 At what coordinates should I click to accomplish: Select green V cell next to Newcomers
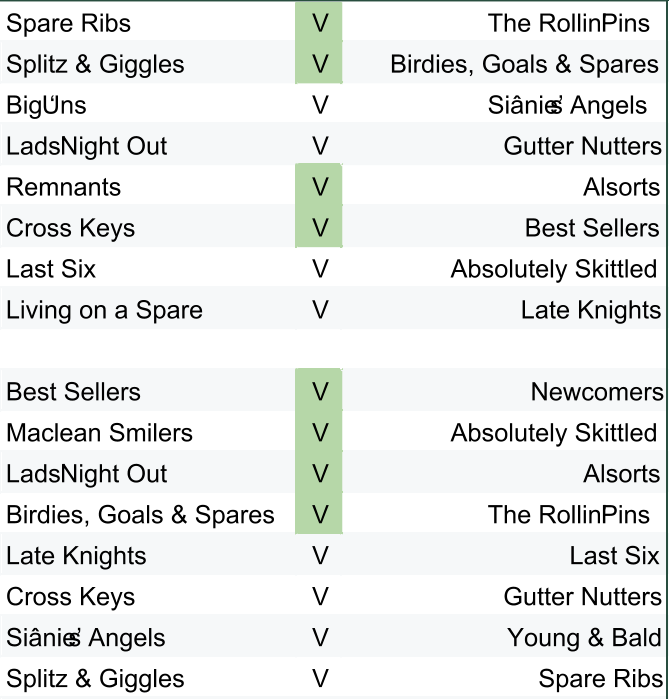pyautogui.click(x=319, y=392)
